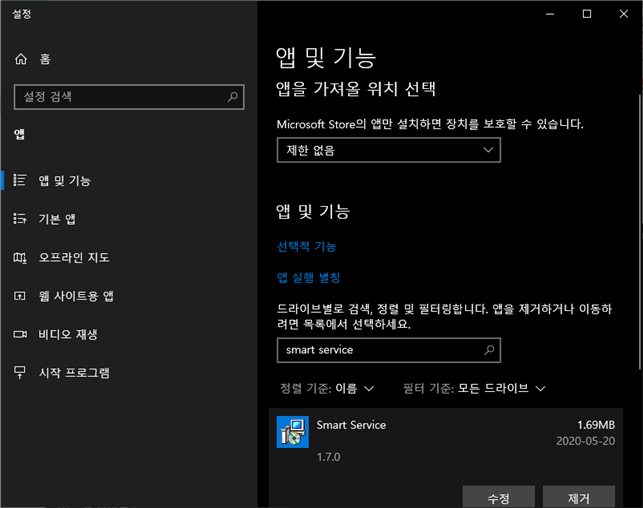
Task: Minimize the 설정 window
Action: pyautogui.click(x=550, y=14)
